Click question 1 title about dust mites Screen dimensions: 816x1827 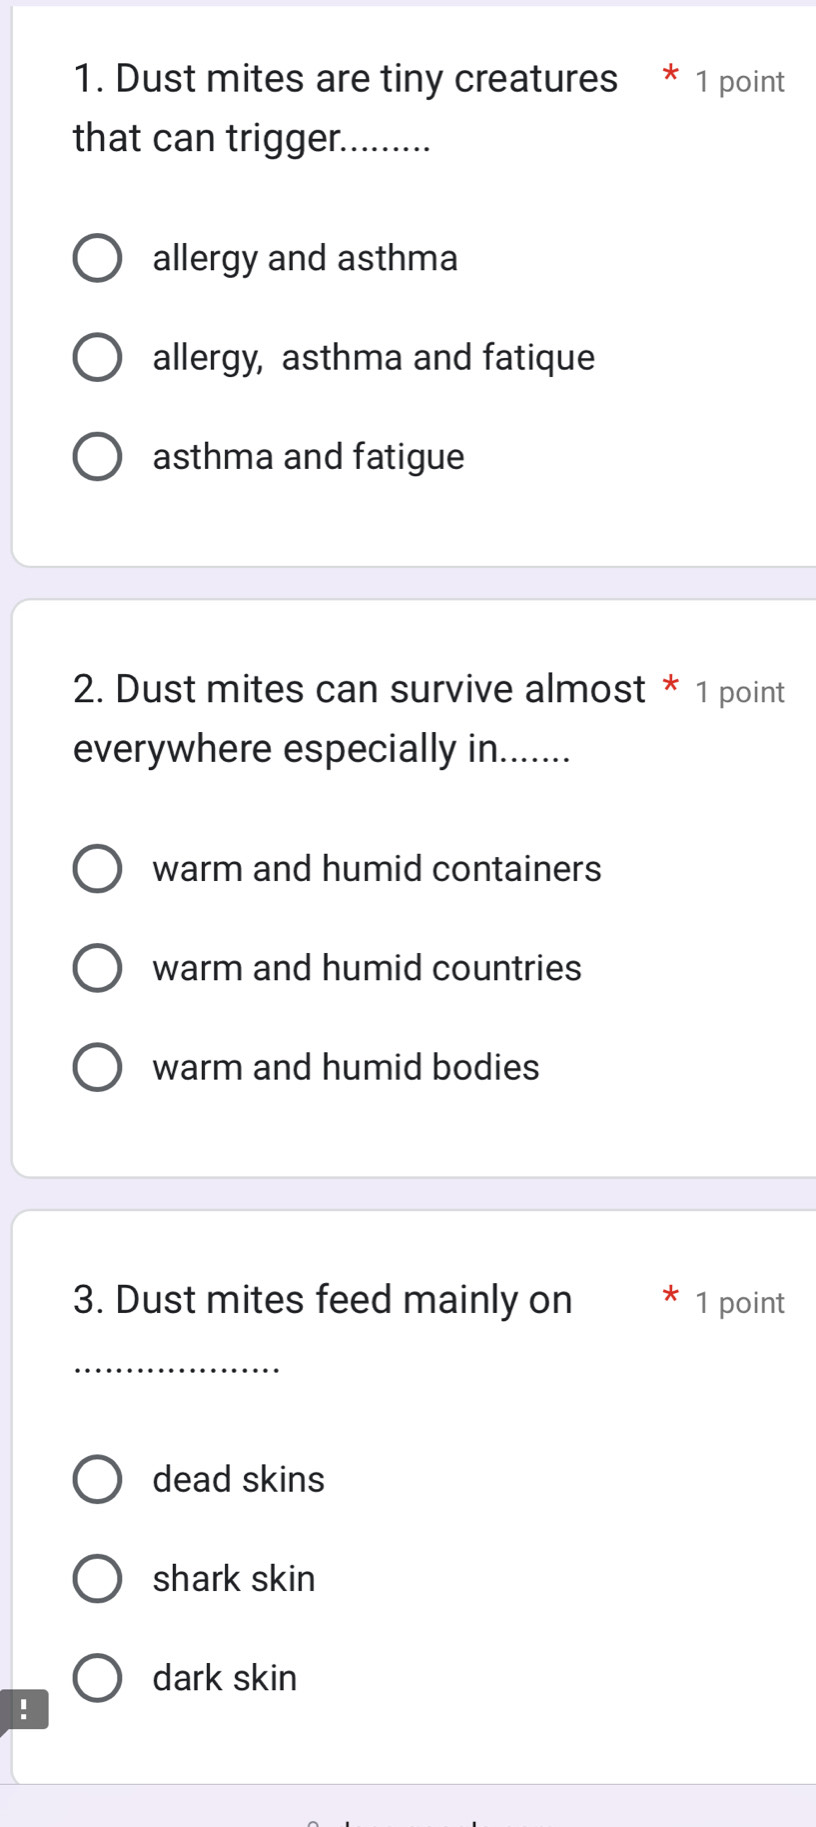click(x=345, y=107)
